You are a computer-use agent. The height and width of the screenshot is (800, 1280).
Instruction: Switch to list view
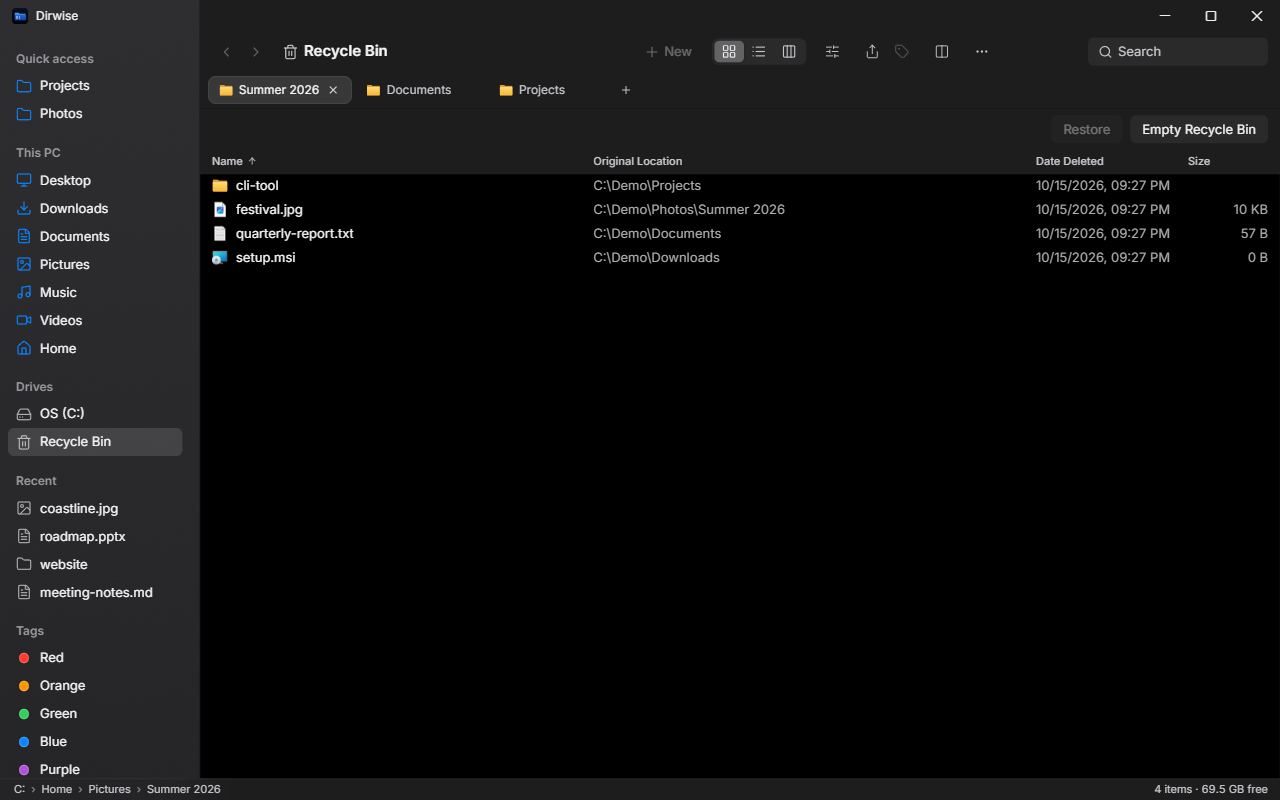[759, 52]
